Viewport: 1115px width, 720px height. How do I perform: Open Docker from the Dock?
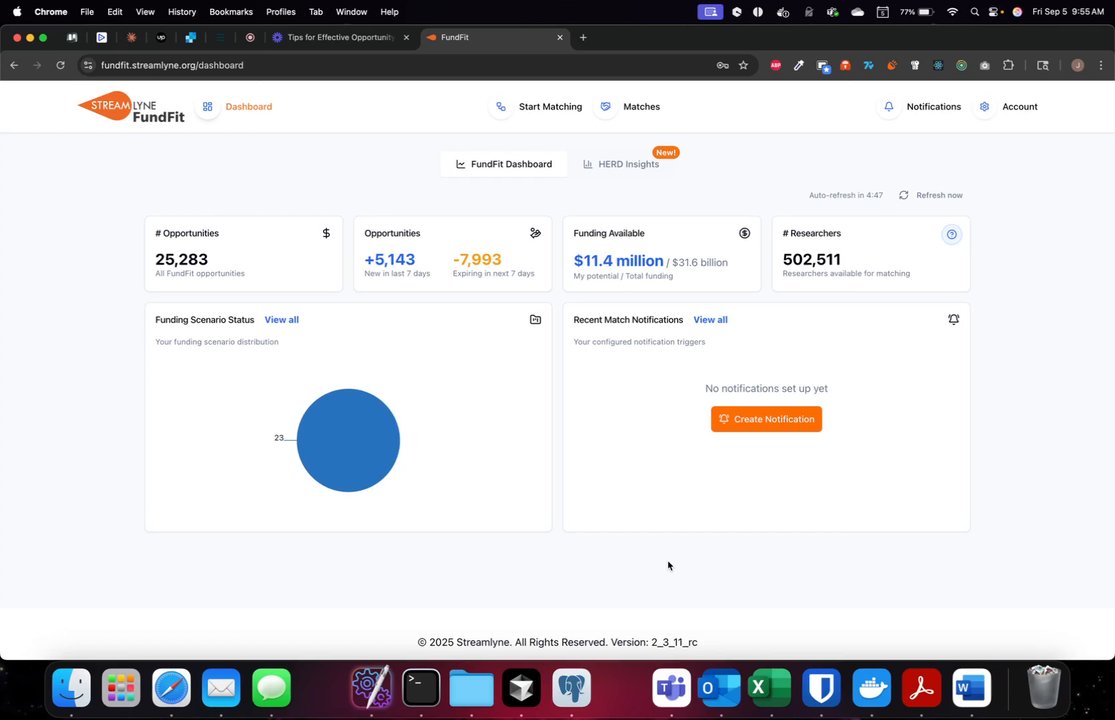click(872, 687)
